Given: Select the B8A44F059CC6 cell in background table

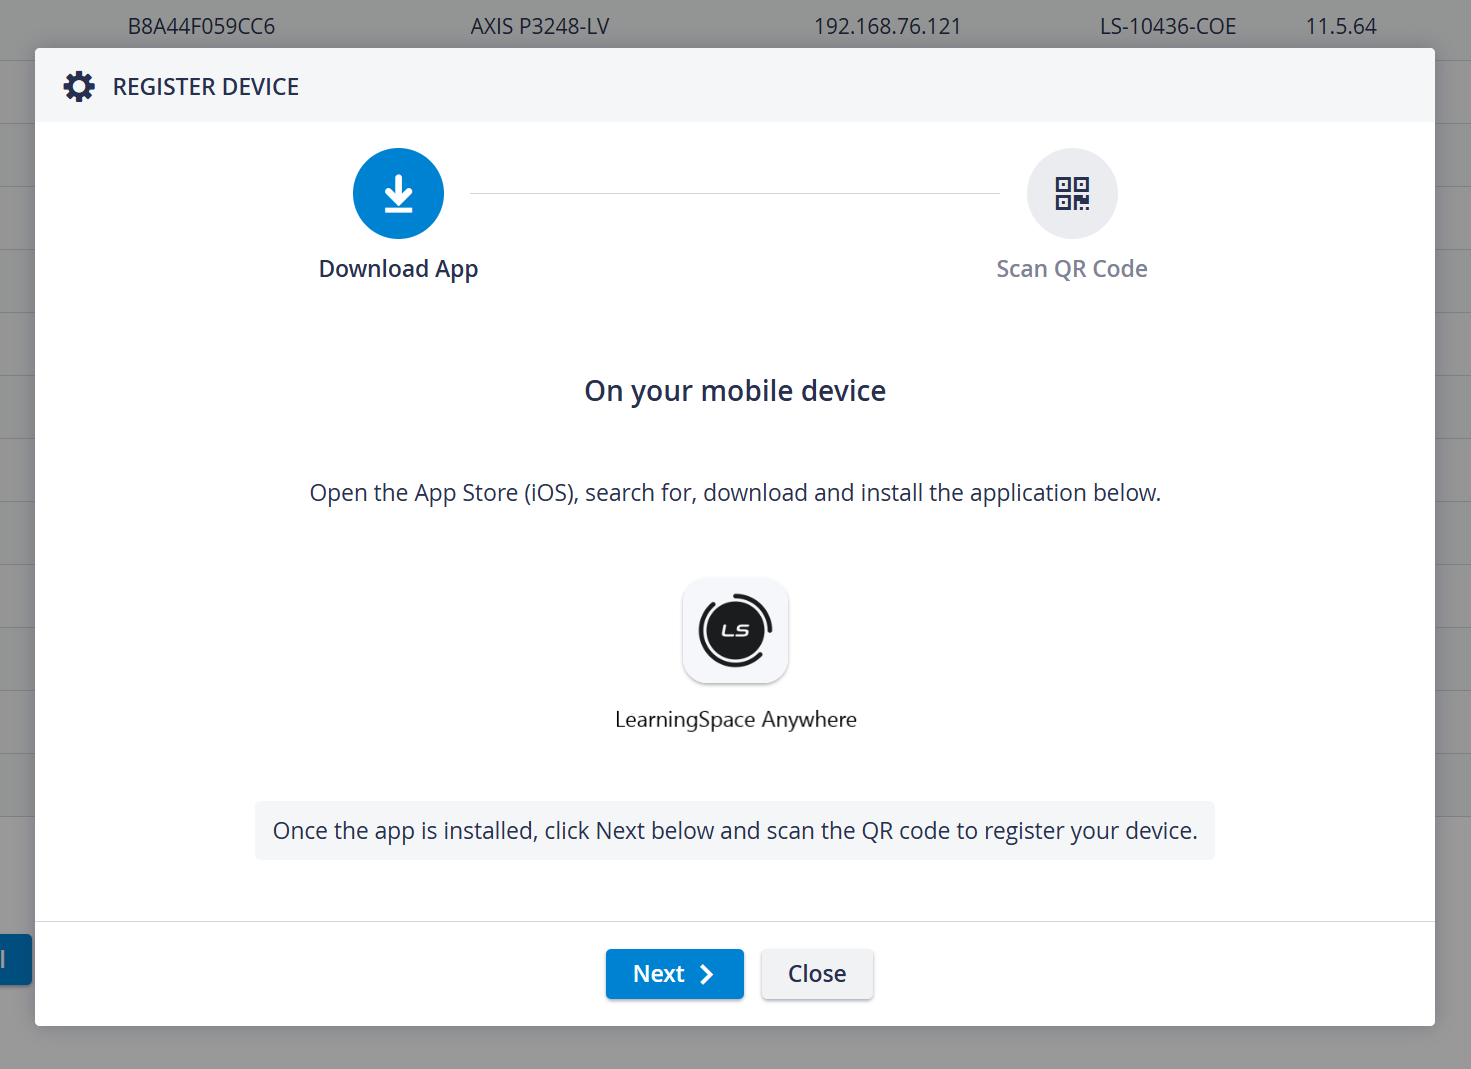Looking at the screenshot, I should pyautogui.click(x=201, y=27).
